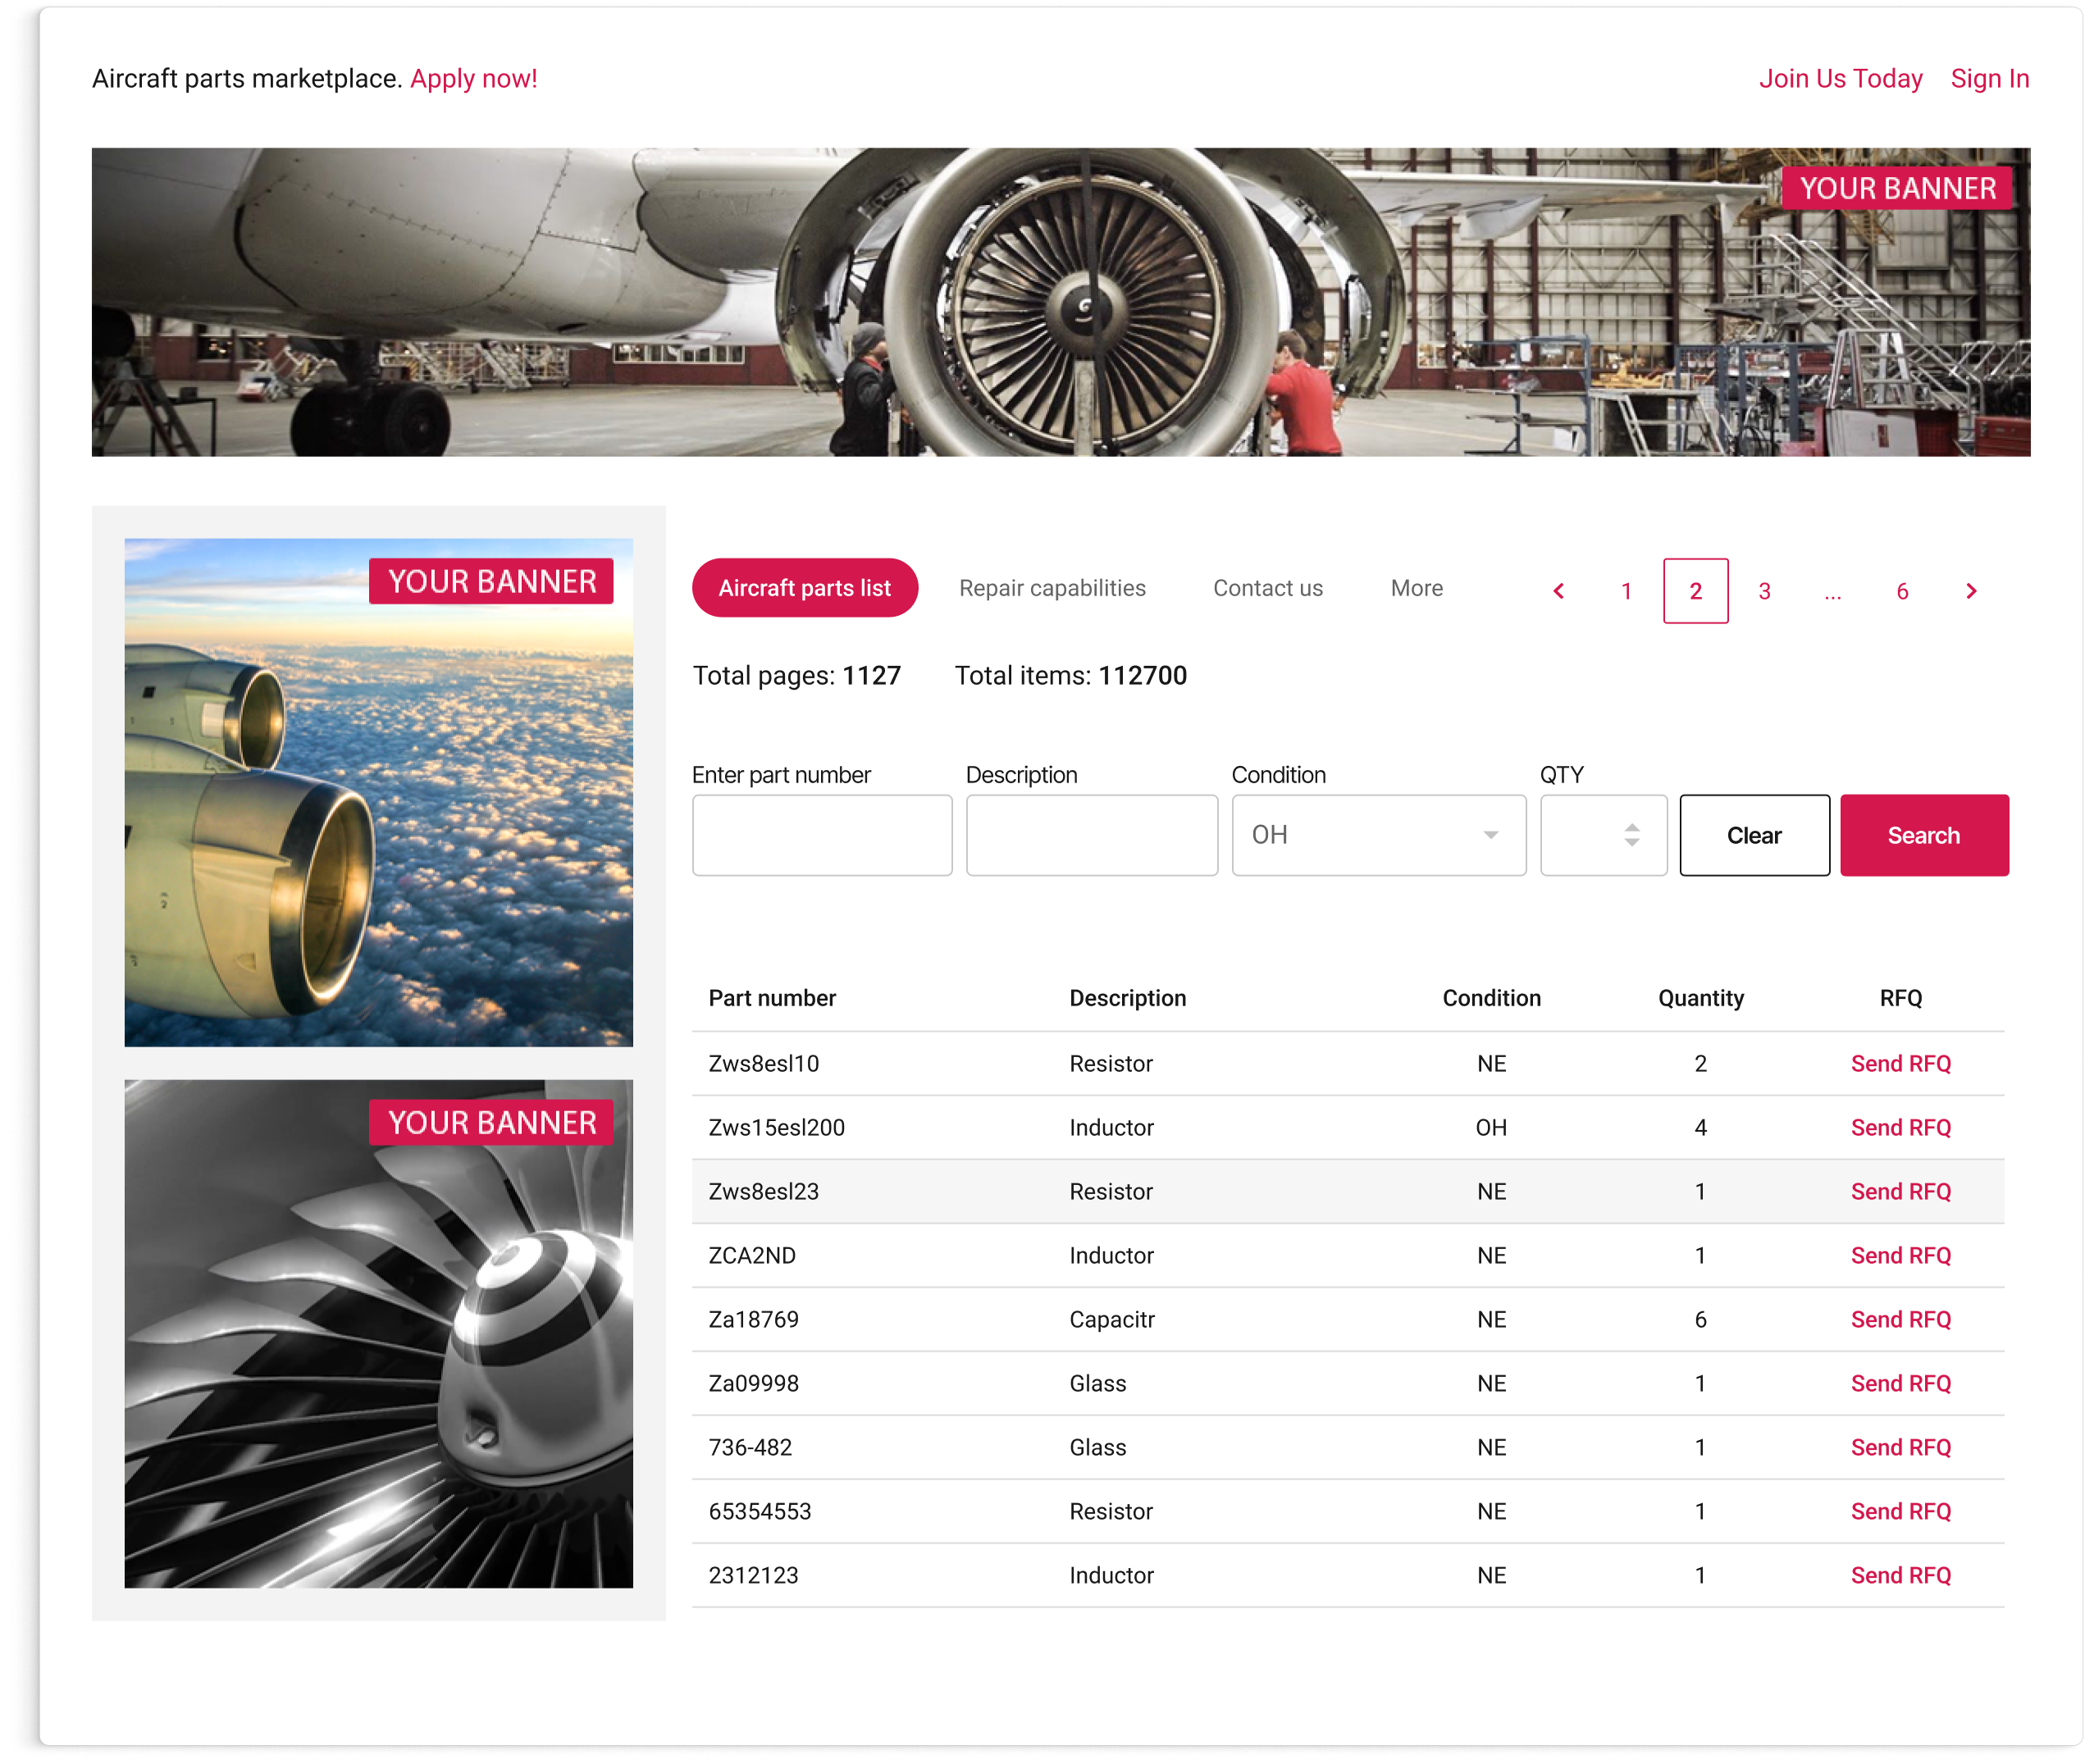Click the jet engine clouds banner image
This screenshot has width=2085, height=1764.
[x=378, y=792]
